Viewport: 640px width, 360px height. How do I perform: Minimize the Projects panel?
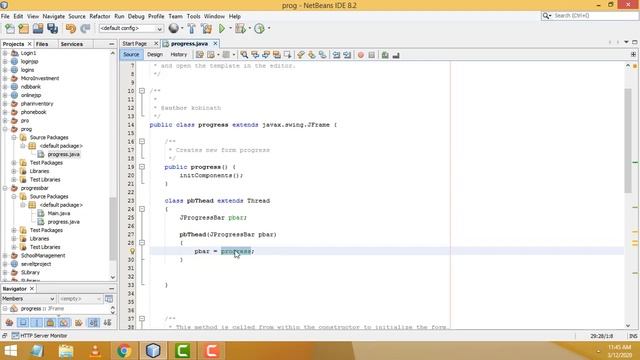click(x=111, y=44)
